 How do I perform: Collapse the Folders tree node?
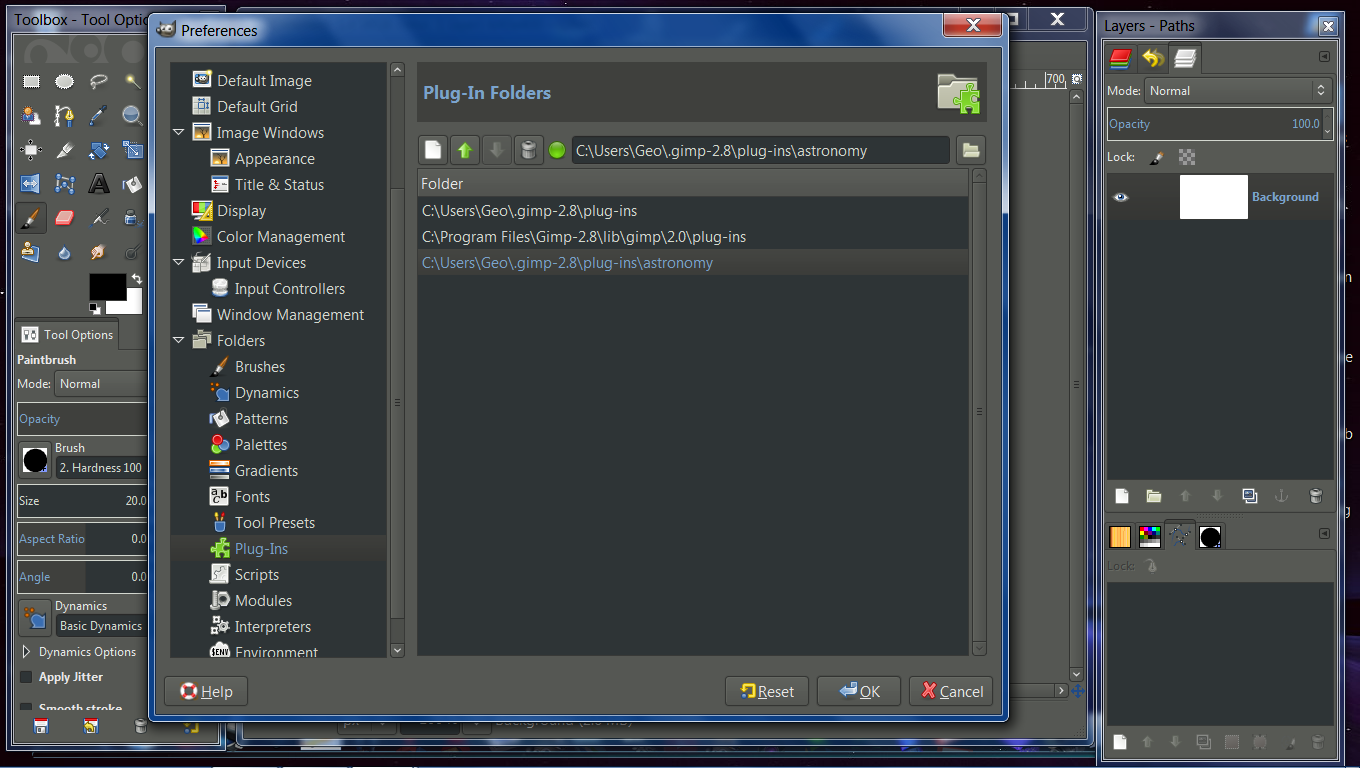(x=179, y=340)
